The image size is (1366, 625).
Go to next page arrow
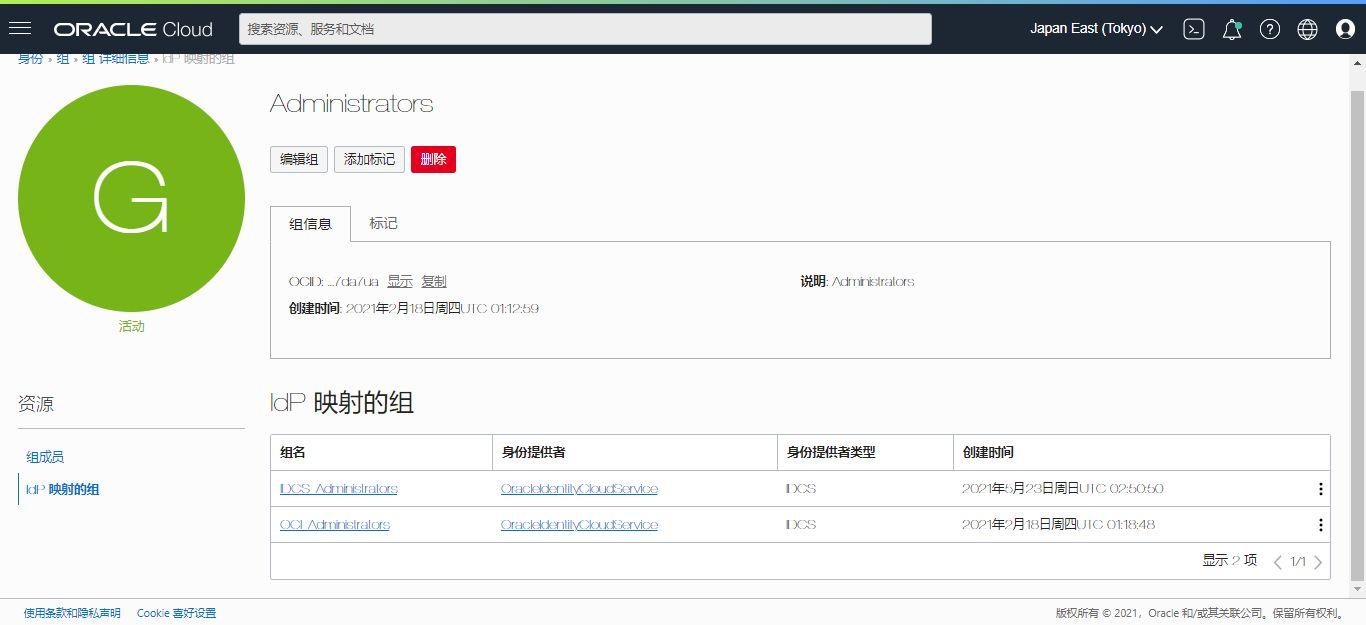(1318, 562)
